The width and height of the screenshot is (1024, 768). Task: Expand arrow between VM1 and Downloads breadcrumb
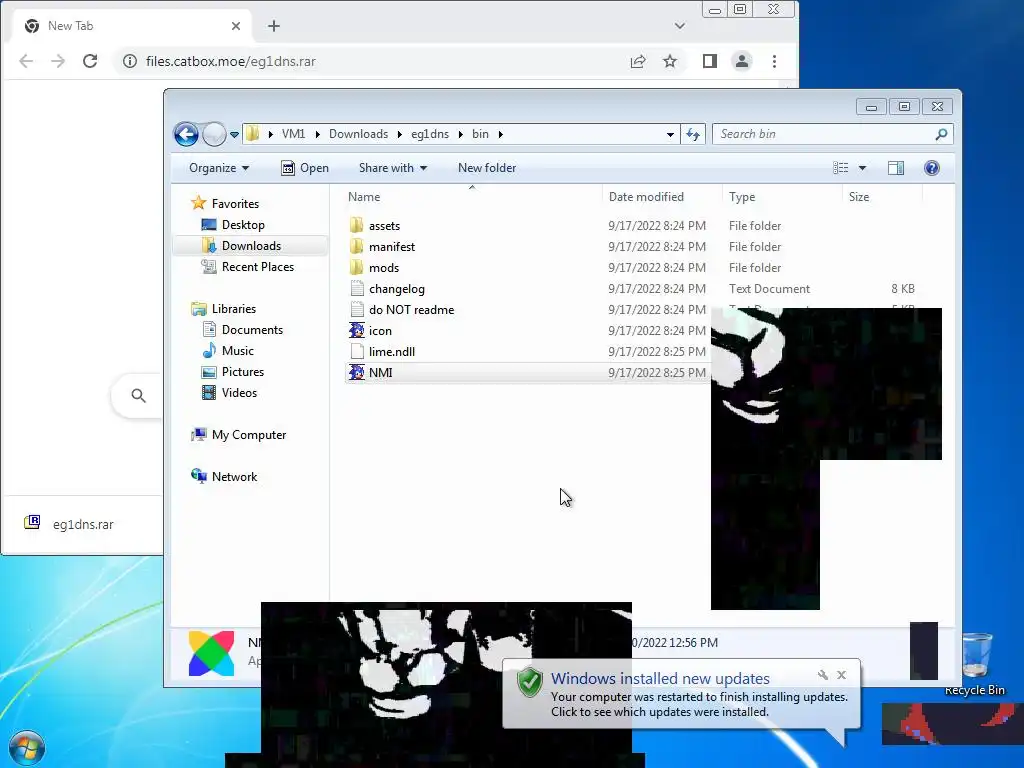(317, 135)
